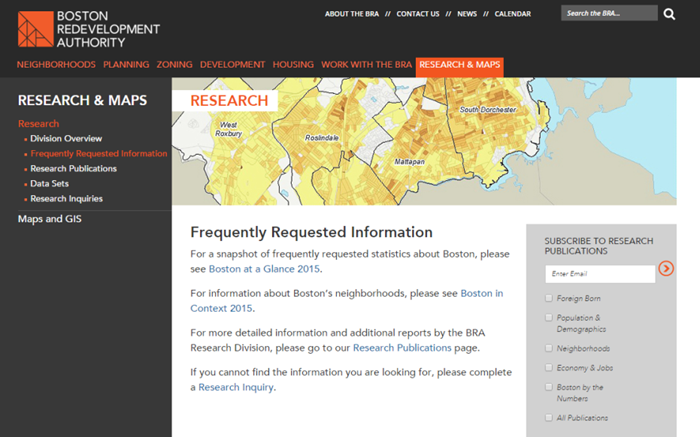Click the Boston Redevelopment Authority logo

pyautogui.click(x=73, y=29)
